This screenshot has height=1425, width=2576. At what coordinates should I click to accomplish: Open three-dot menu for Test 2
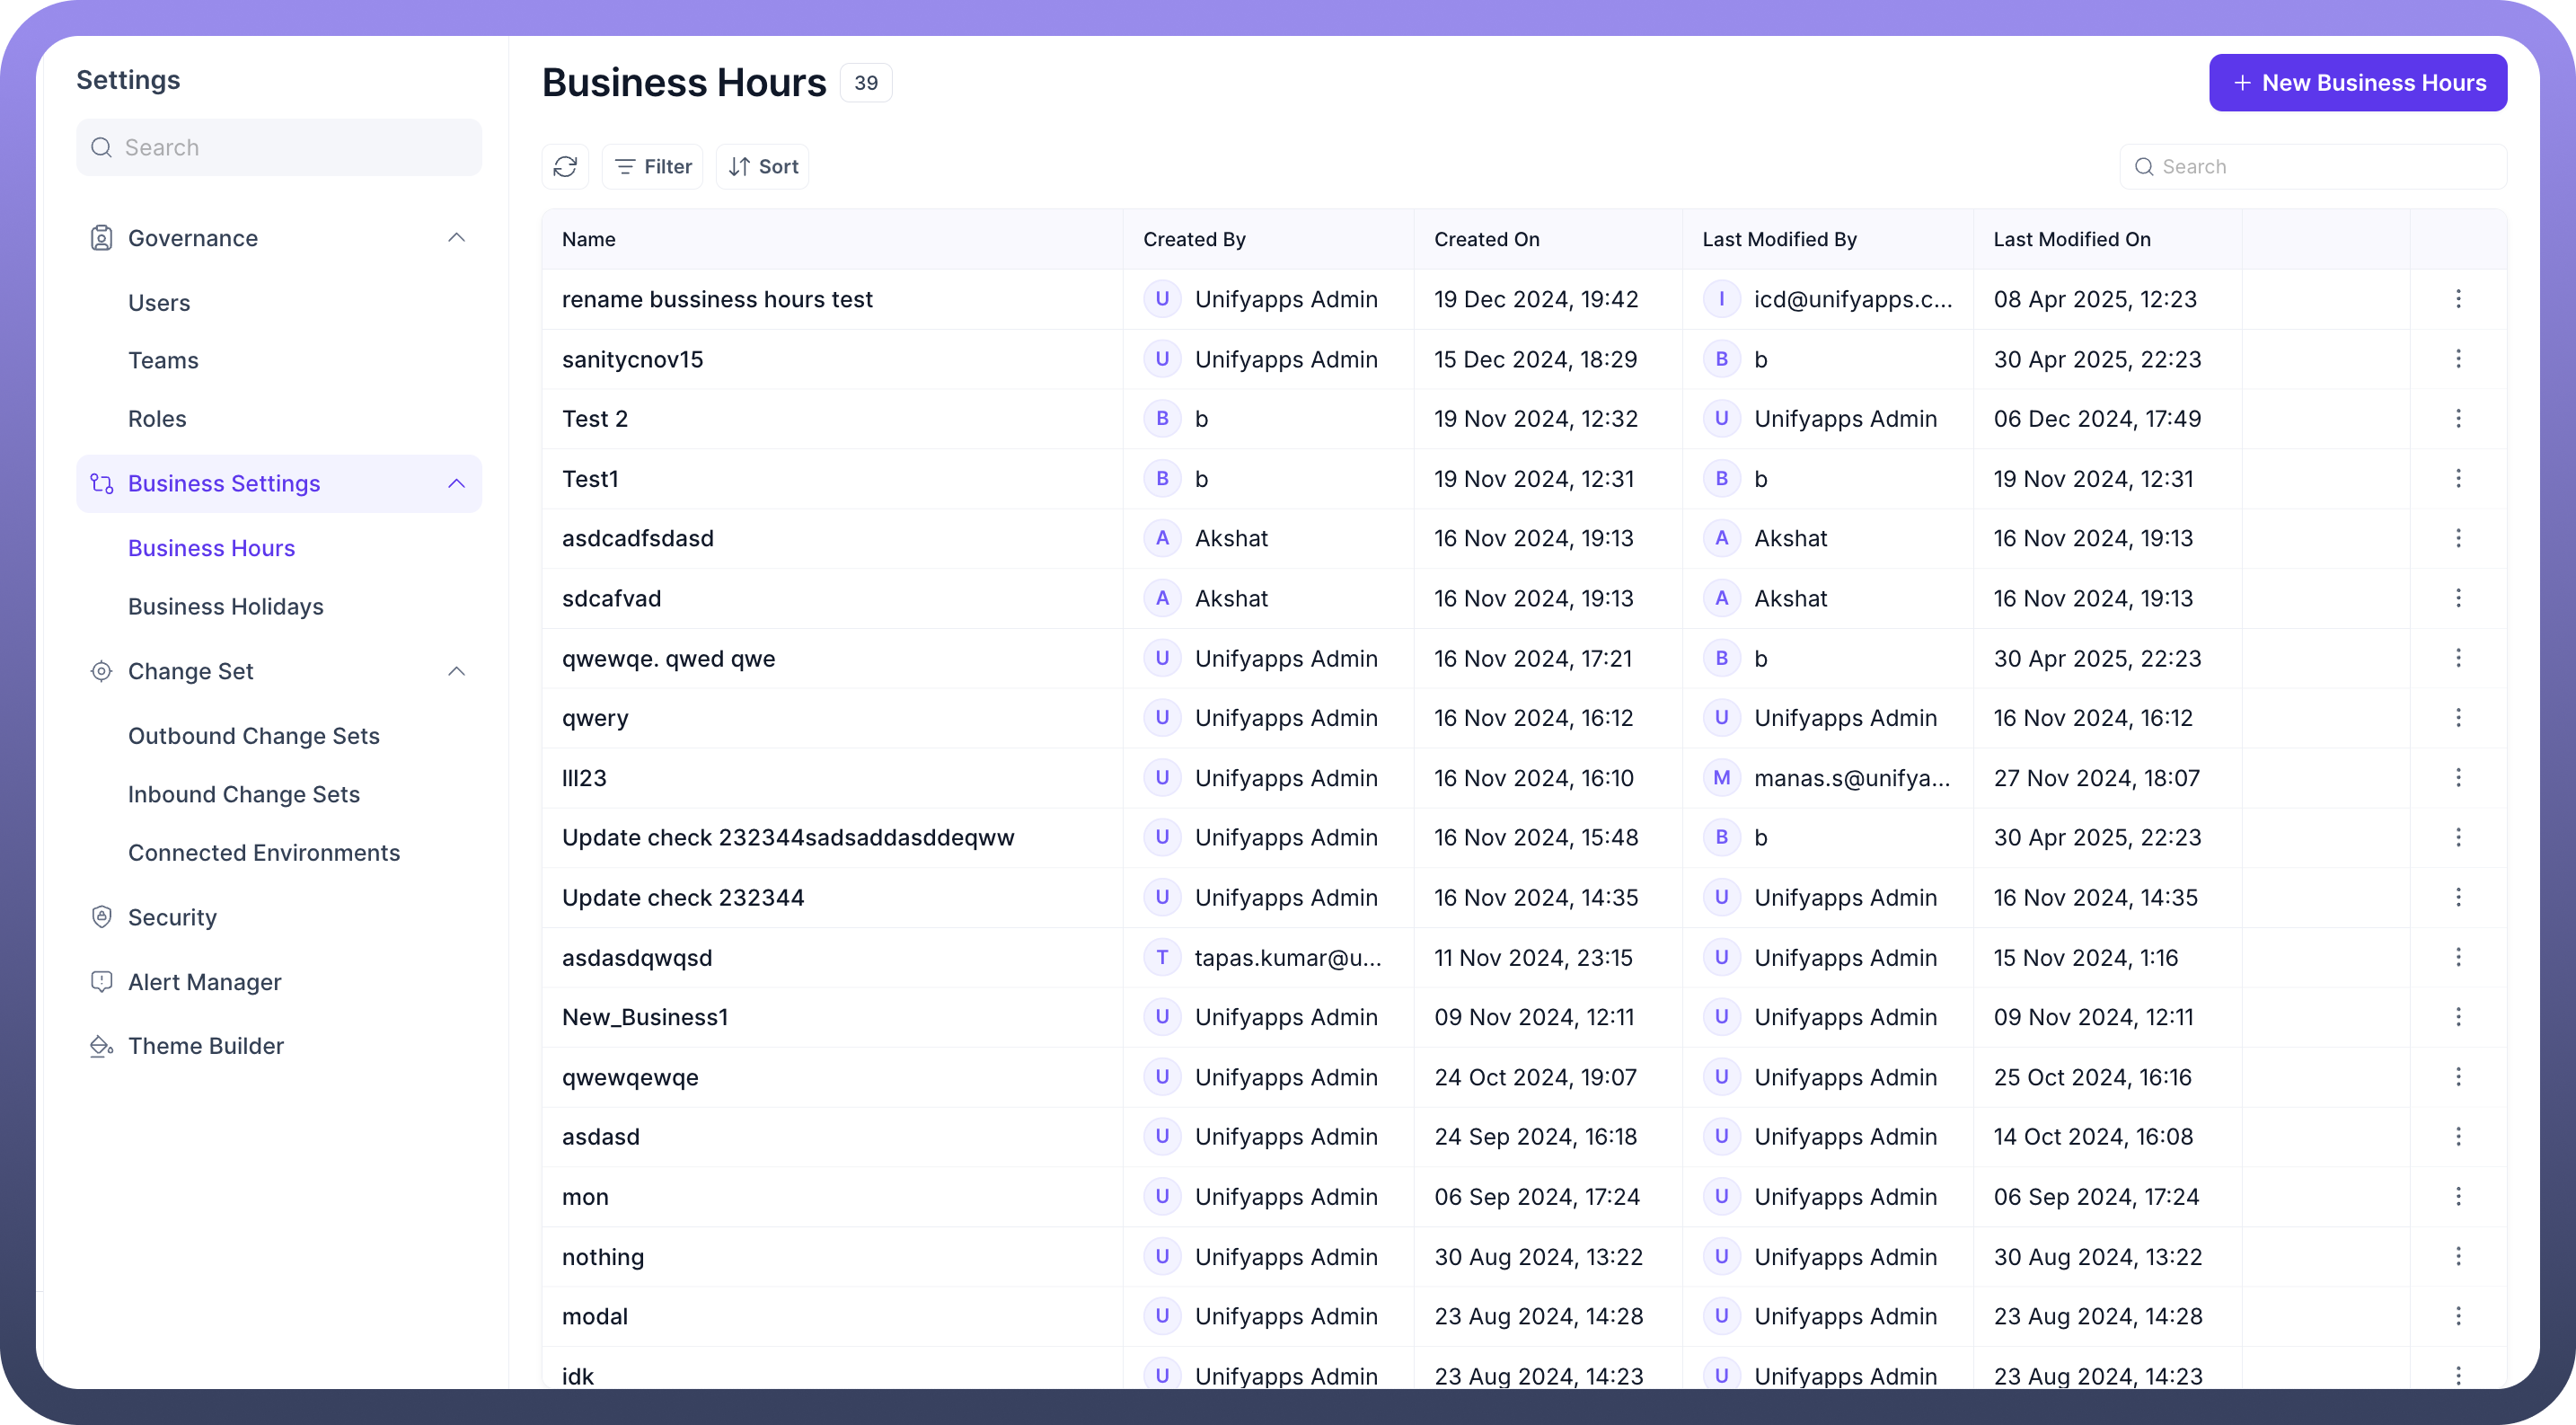click(x=2458, y=419)
